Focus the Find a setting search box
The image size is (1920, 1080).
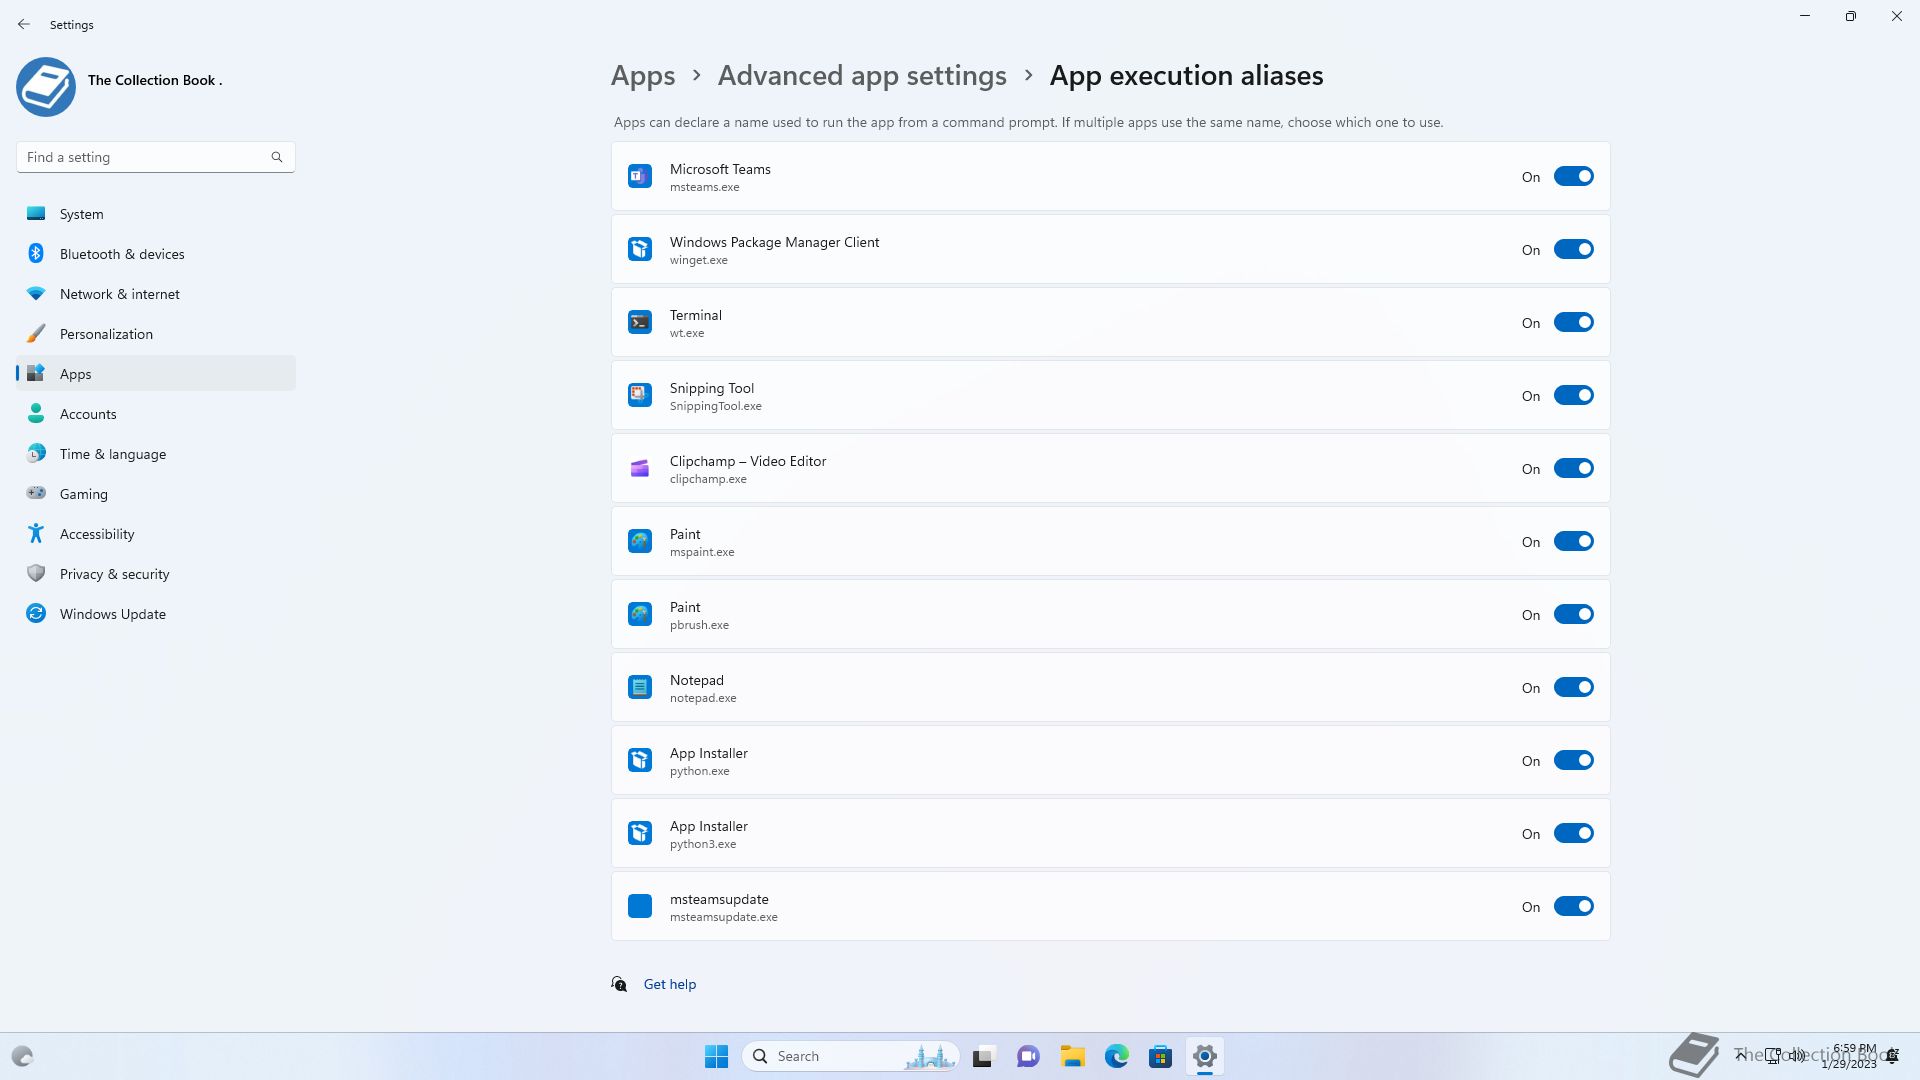click(156, 157)
